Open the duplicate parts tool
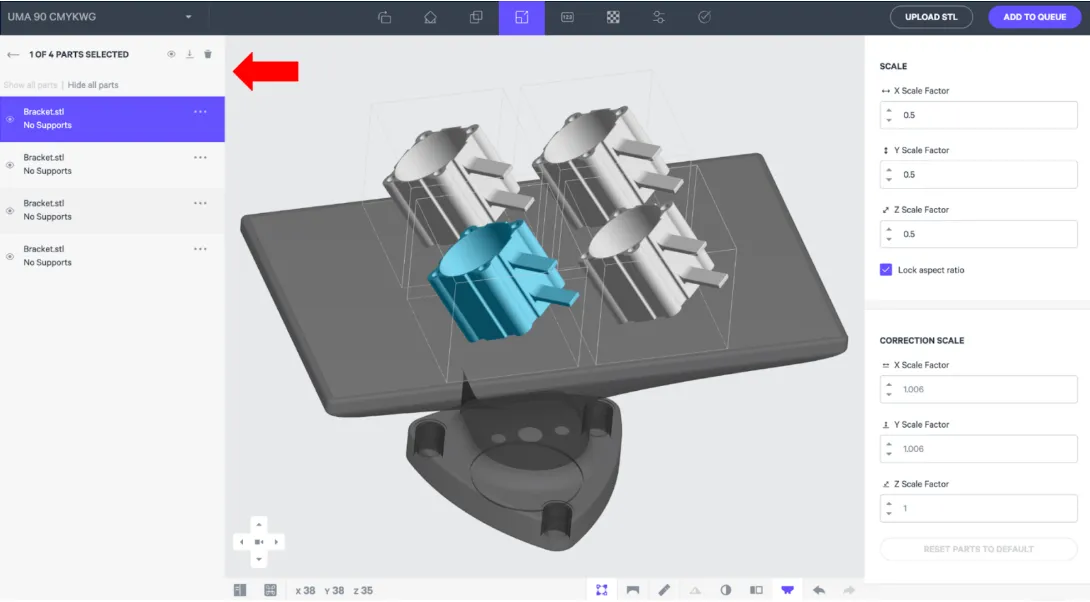 pos(476,17)
